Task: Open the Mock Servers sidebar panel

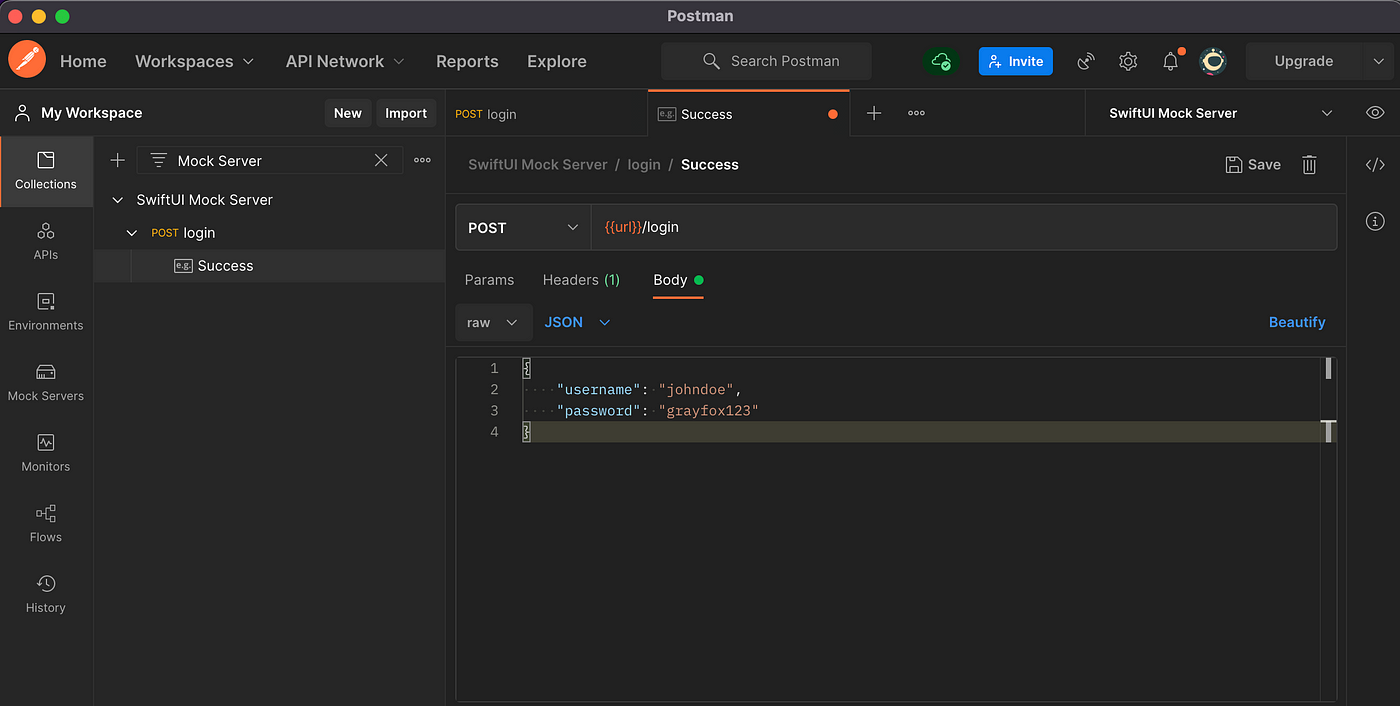Action: 46,383
